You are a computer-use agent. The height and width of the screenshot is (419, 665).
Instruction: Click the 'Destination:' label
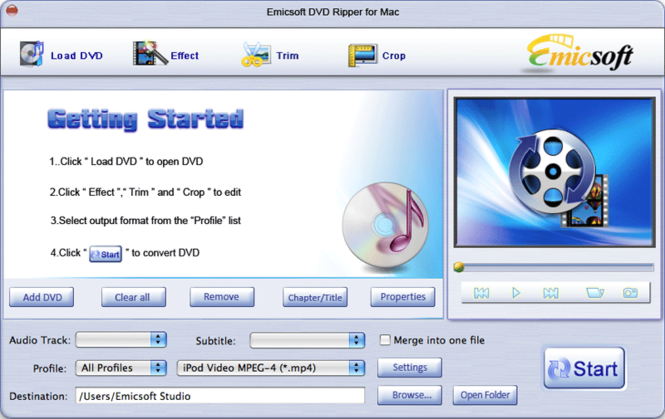pos(38,396)
